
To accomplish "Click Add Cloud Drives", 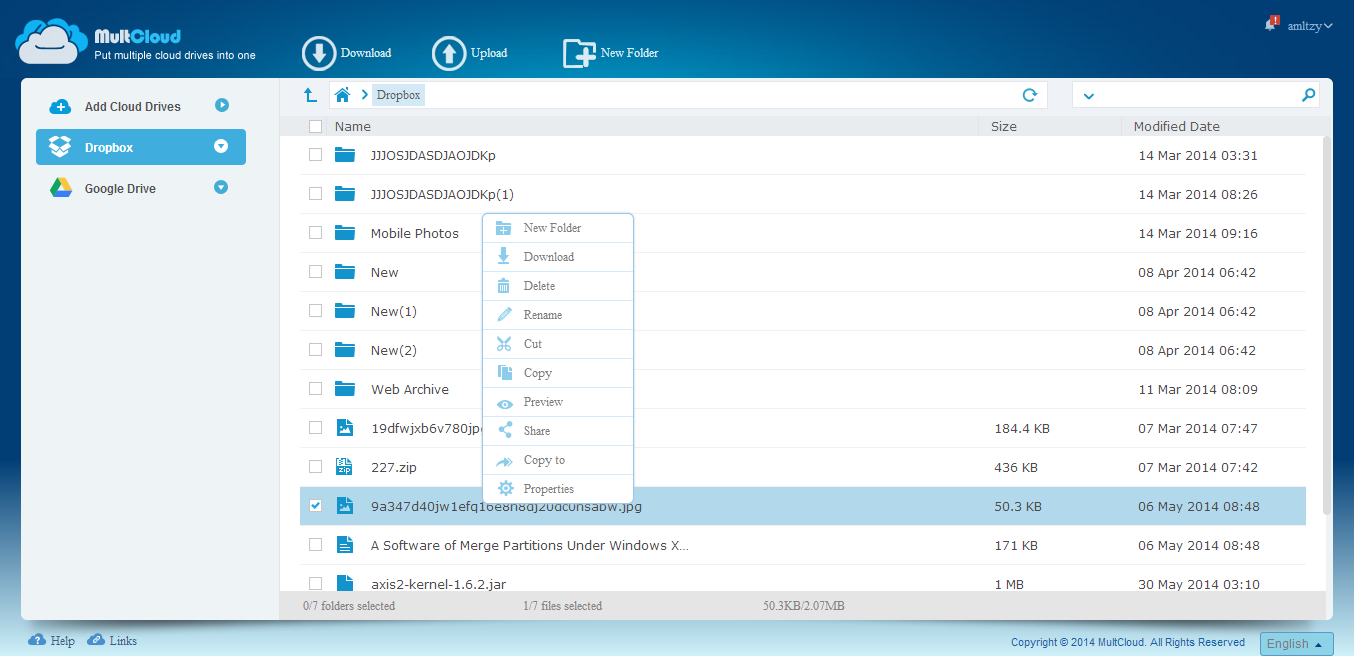I will pyautogui.click(x=132, y=106).
